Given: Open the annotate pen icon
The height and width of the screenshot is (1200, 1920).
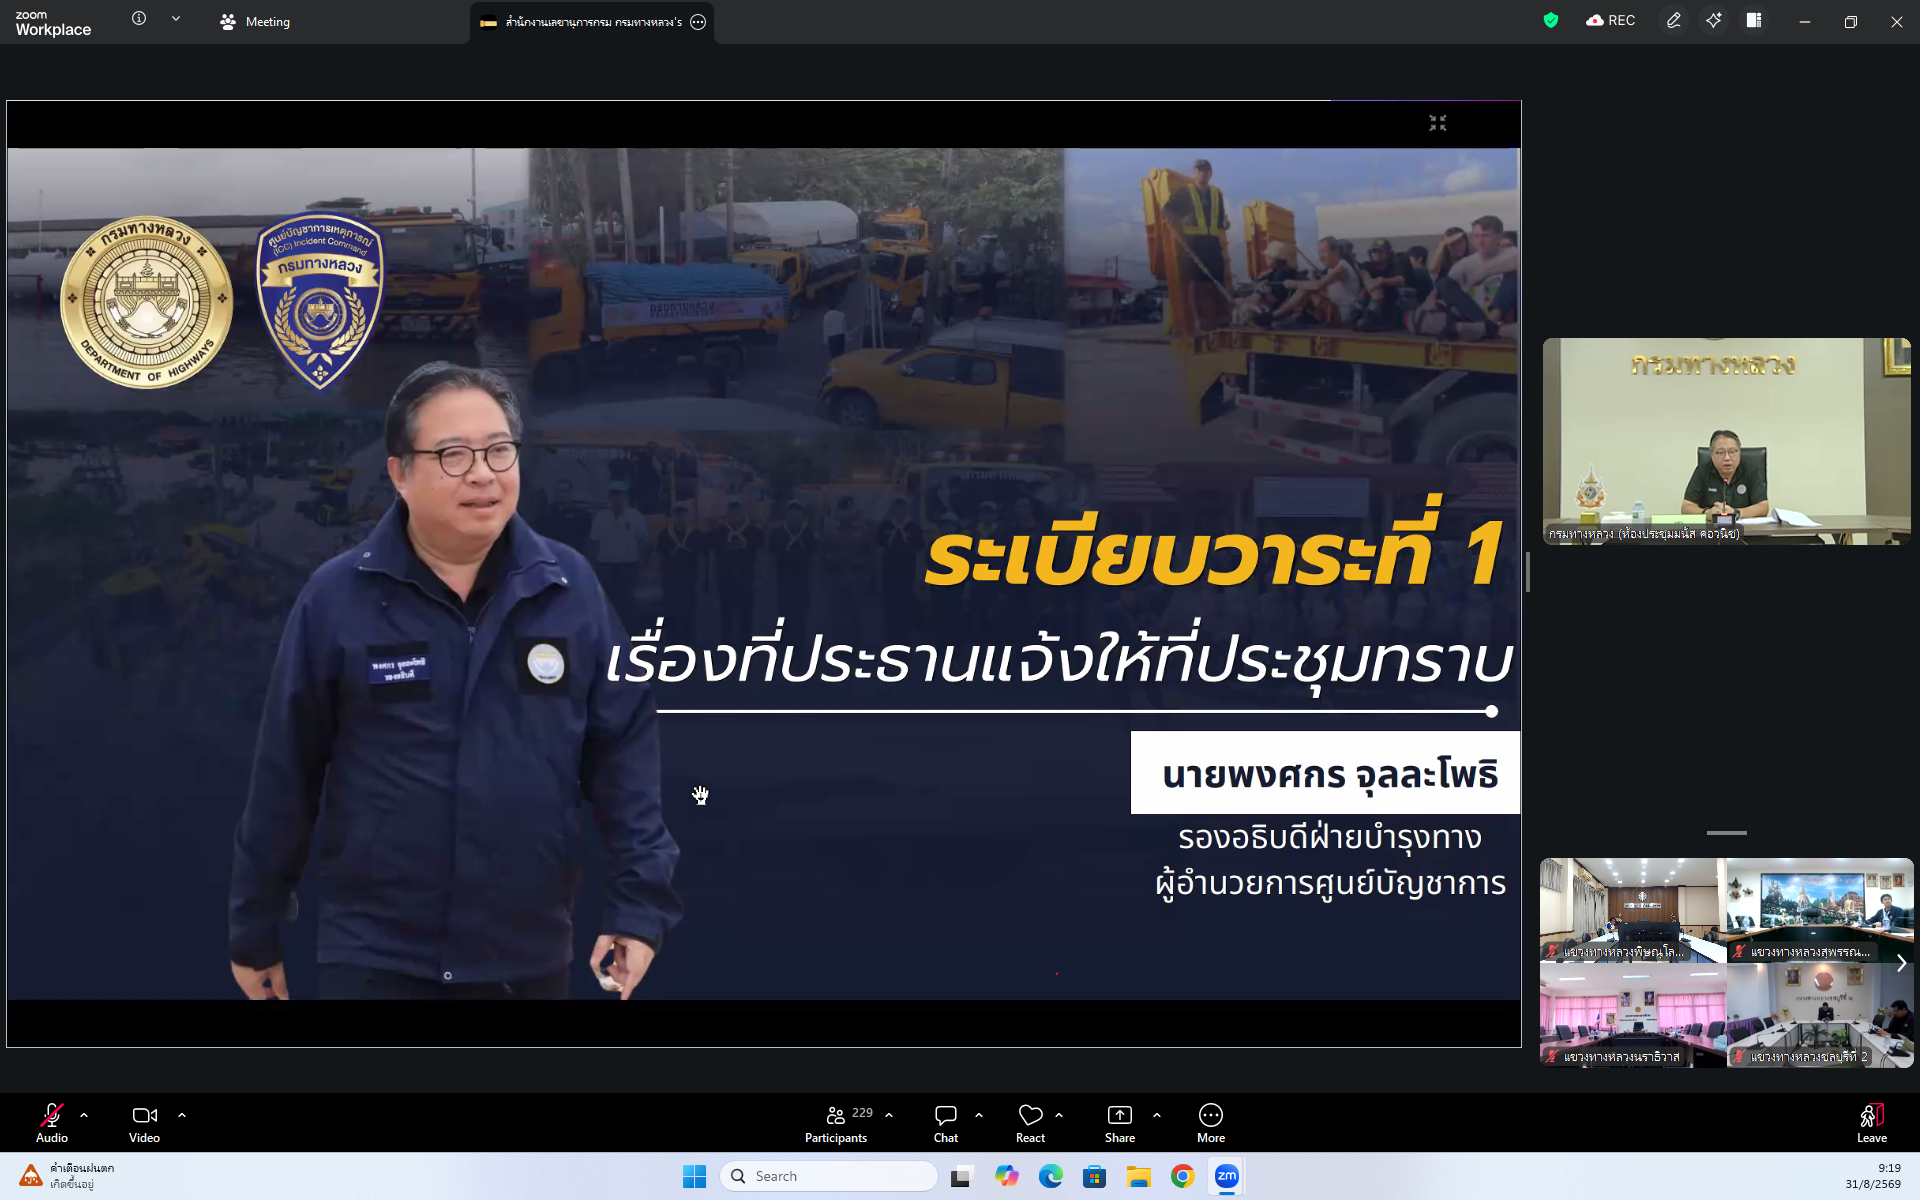Looking at the screenshot, I should tap(1673, 20).
